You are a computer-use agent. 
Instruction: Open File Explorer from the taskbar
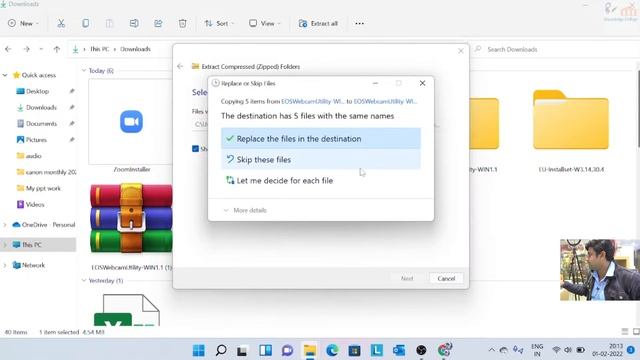310,350
